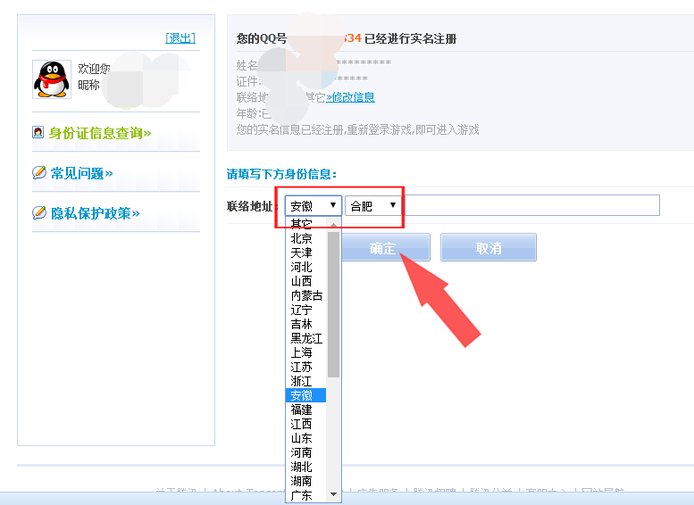Select 黑龙江 in the province list
Viewport: 694px width, 505px height.
pyautogui.click(x=306, y=338)
